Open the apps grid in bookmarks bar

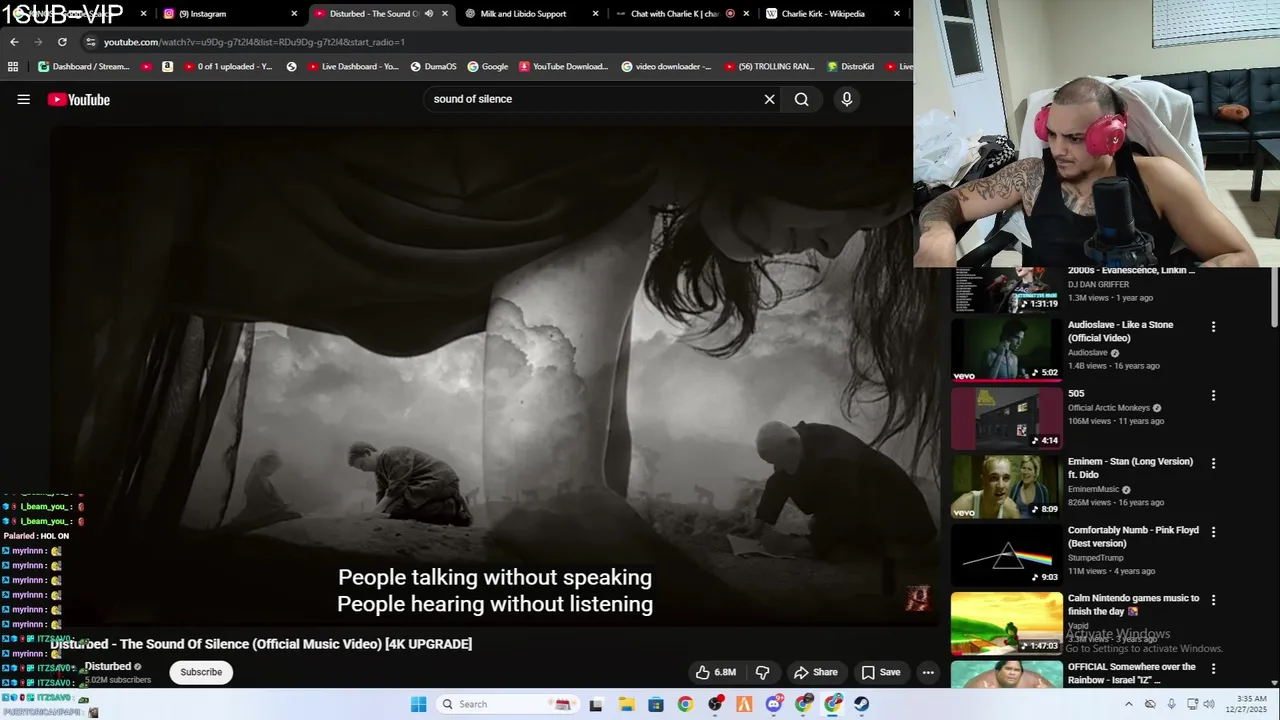pos(13,67)
